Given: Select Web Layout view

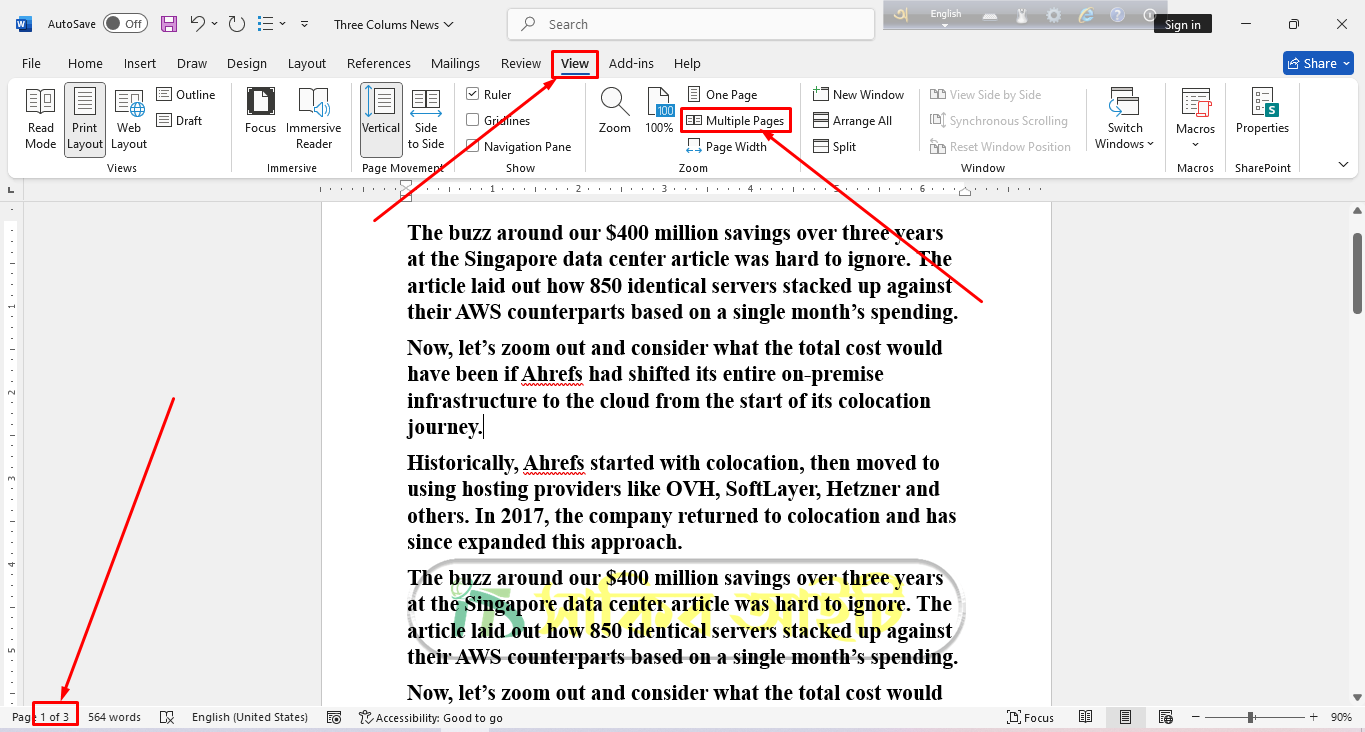Looking at the screenshot, I should (128, 118).
